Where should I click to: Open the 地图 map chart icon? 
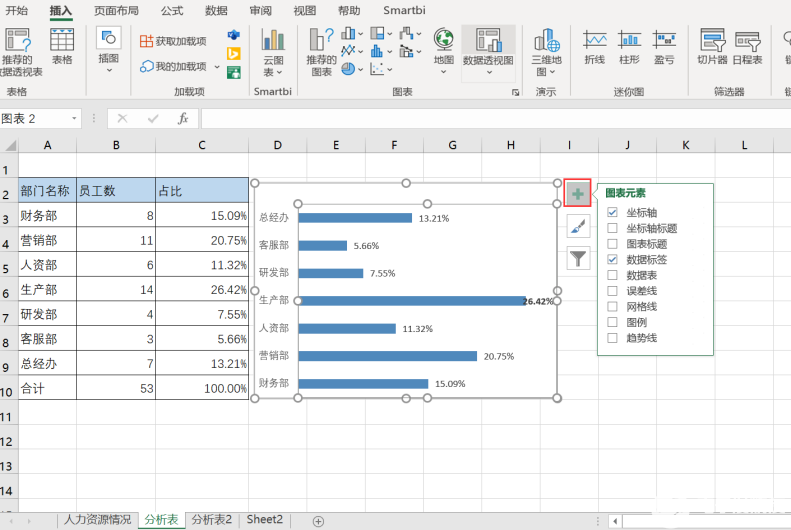443,51
